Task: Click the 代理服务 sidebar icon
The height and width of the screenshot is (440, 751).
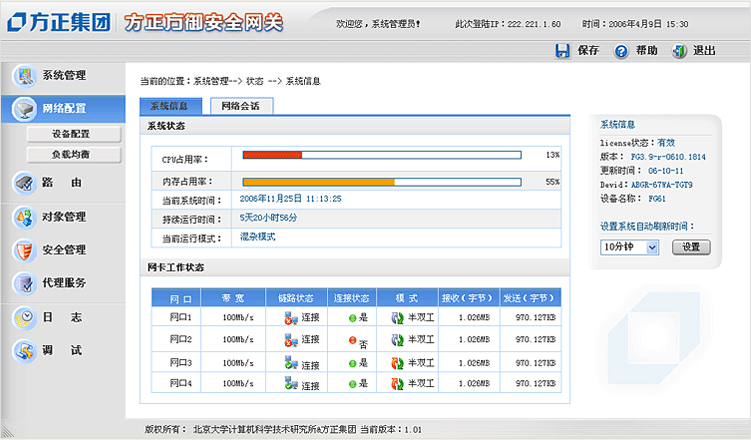Action: [24, 283]
